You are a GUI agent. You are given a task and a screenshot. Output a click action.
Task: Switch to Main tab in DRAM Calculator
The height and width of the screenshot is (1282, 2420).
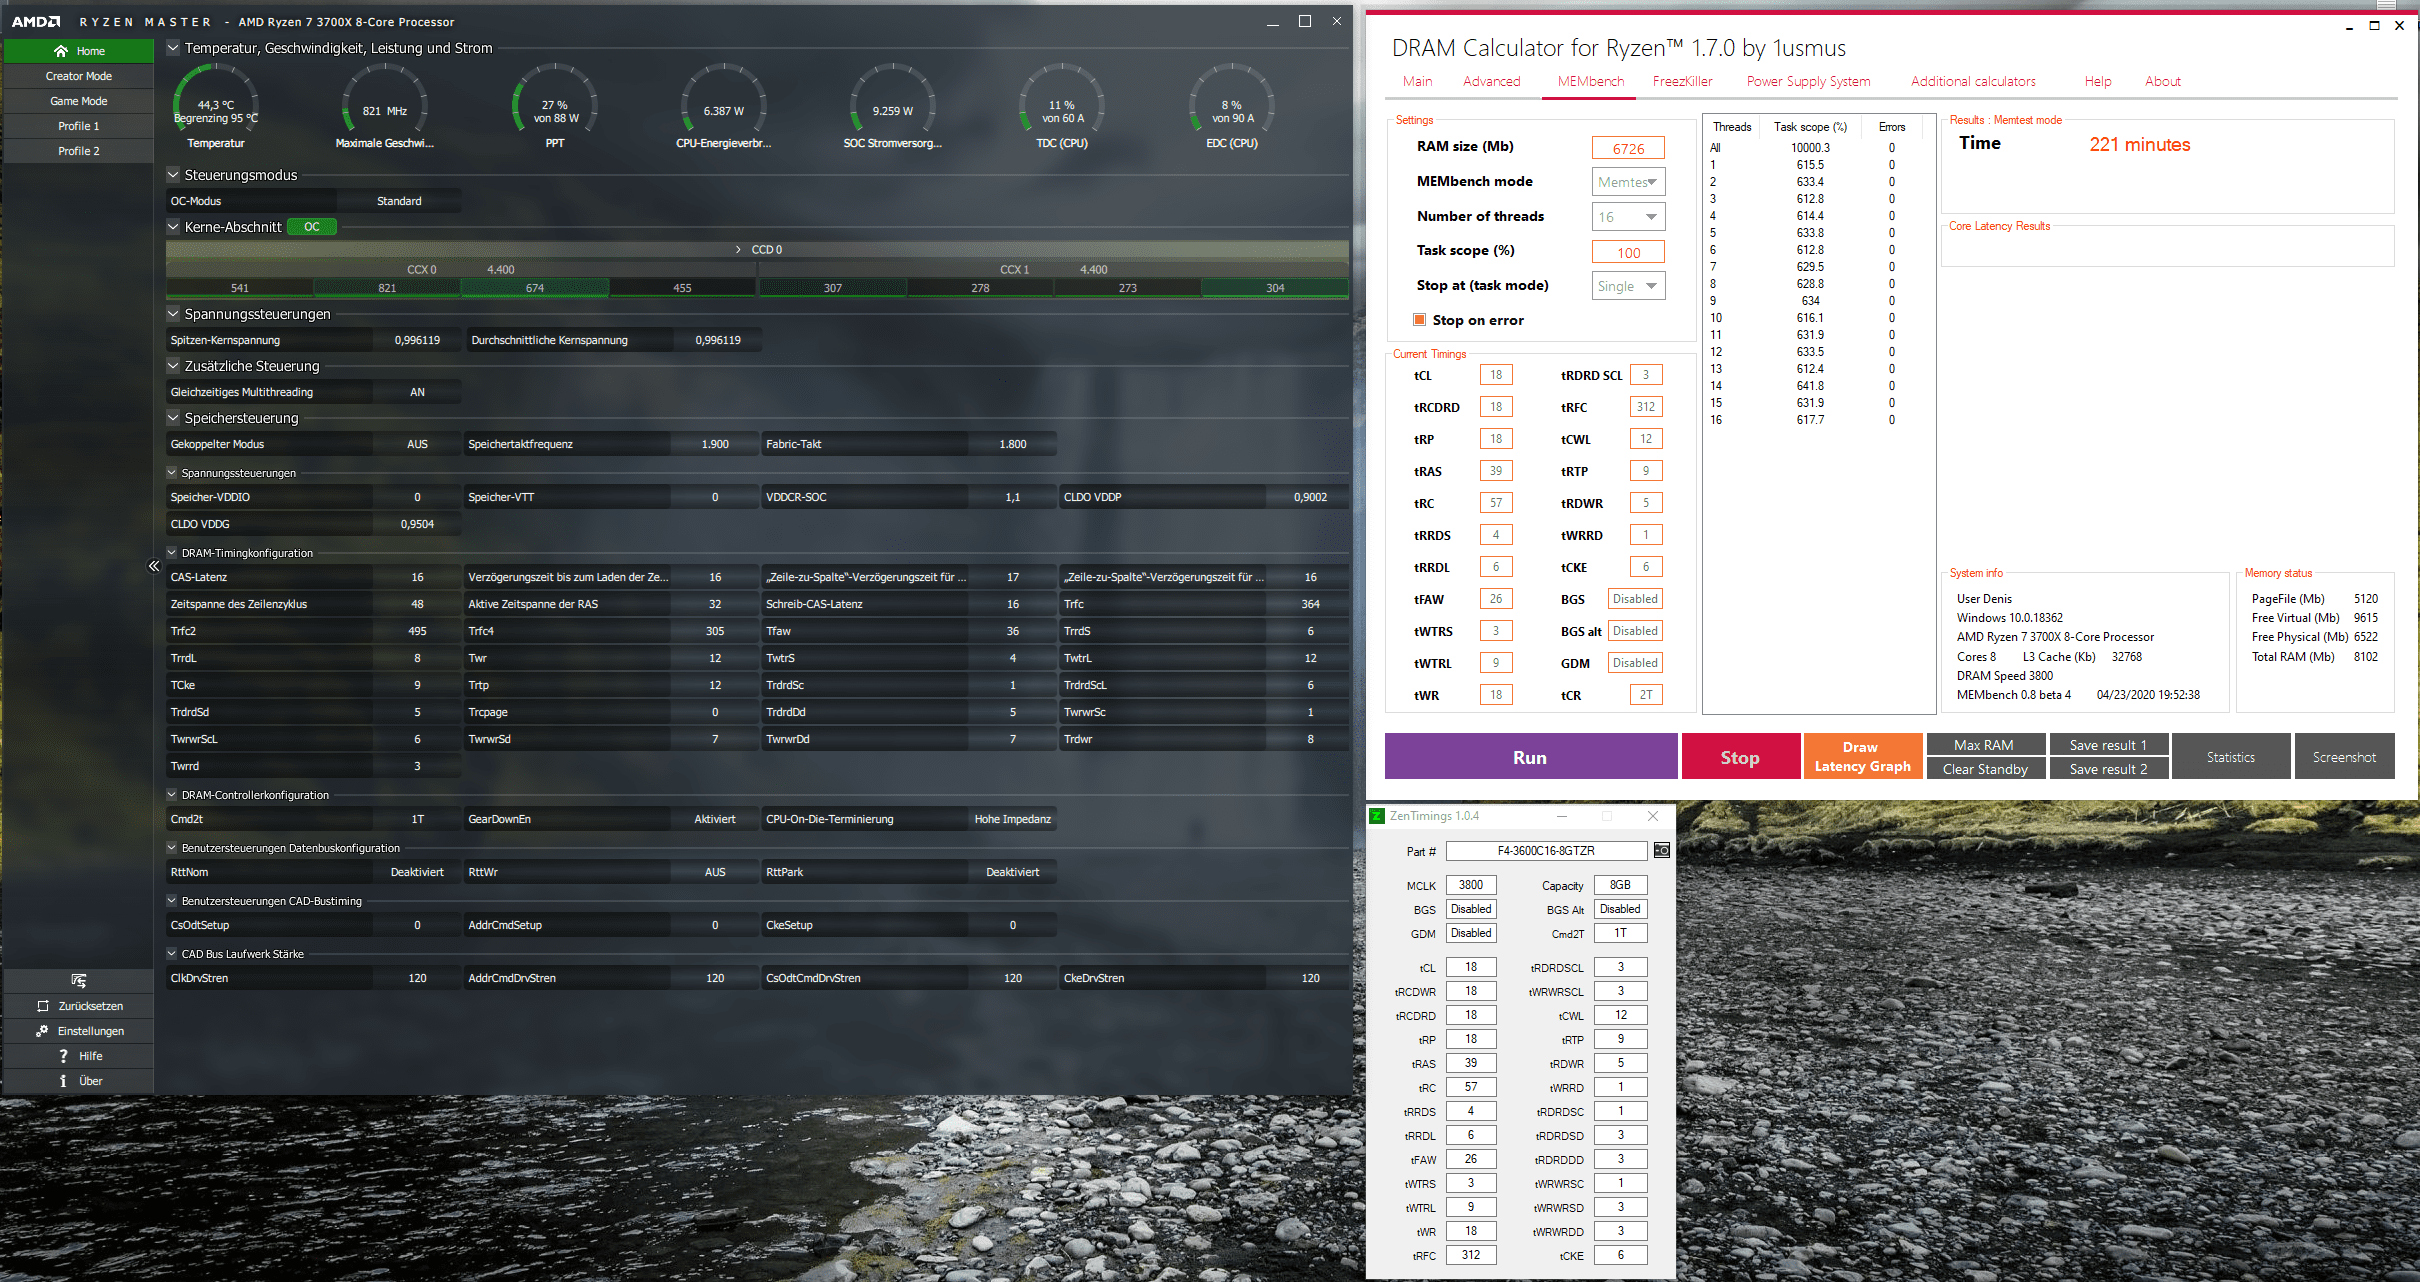pyautogui.click(x=1417, y=82)
